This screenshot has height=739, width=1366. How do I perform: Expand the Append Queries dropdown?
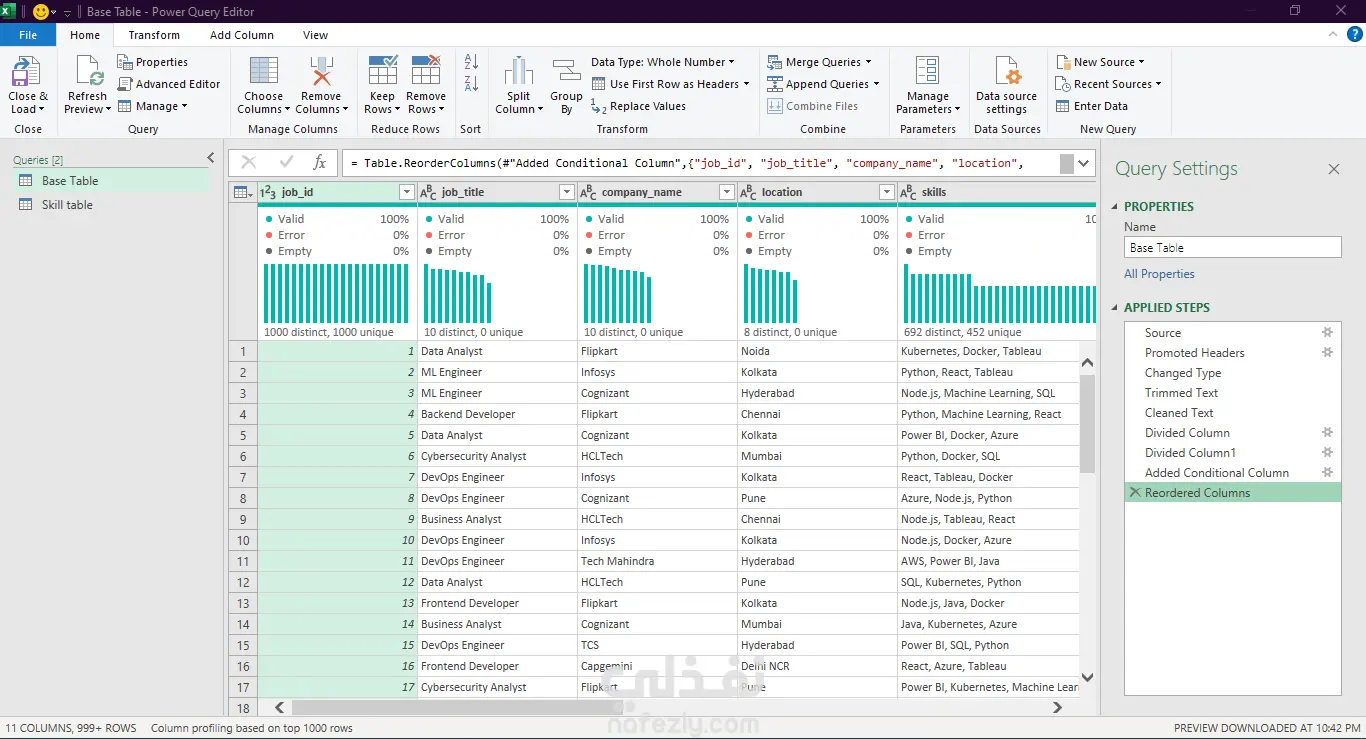click(876, 84)
